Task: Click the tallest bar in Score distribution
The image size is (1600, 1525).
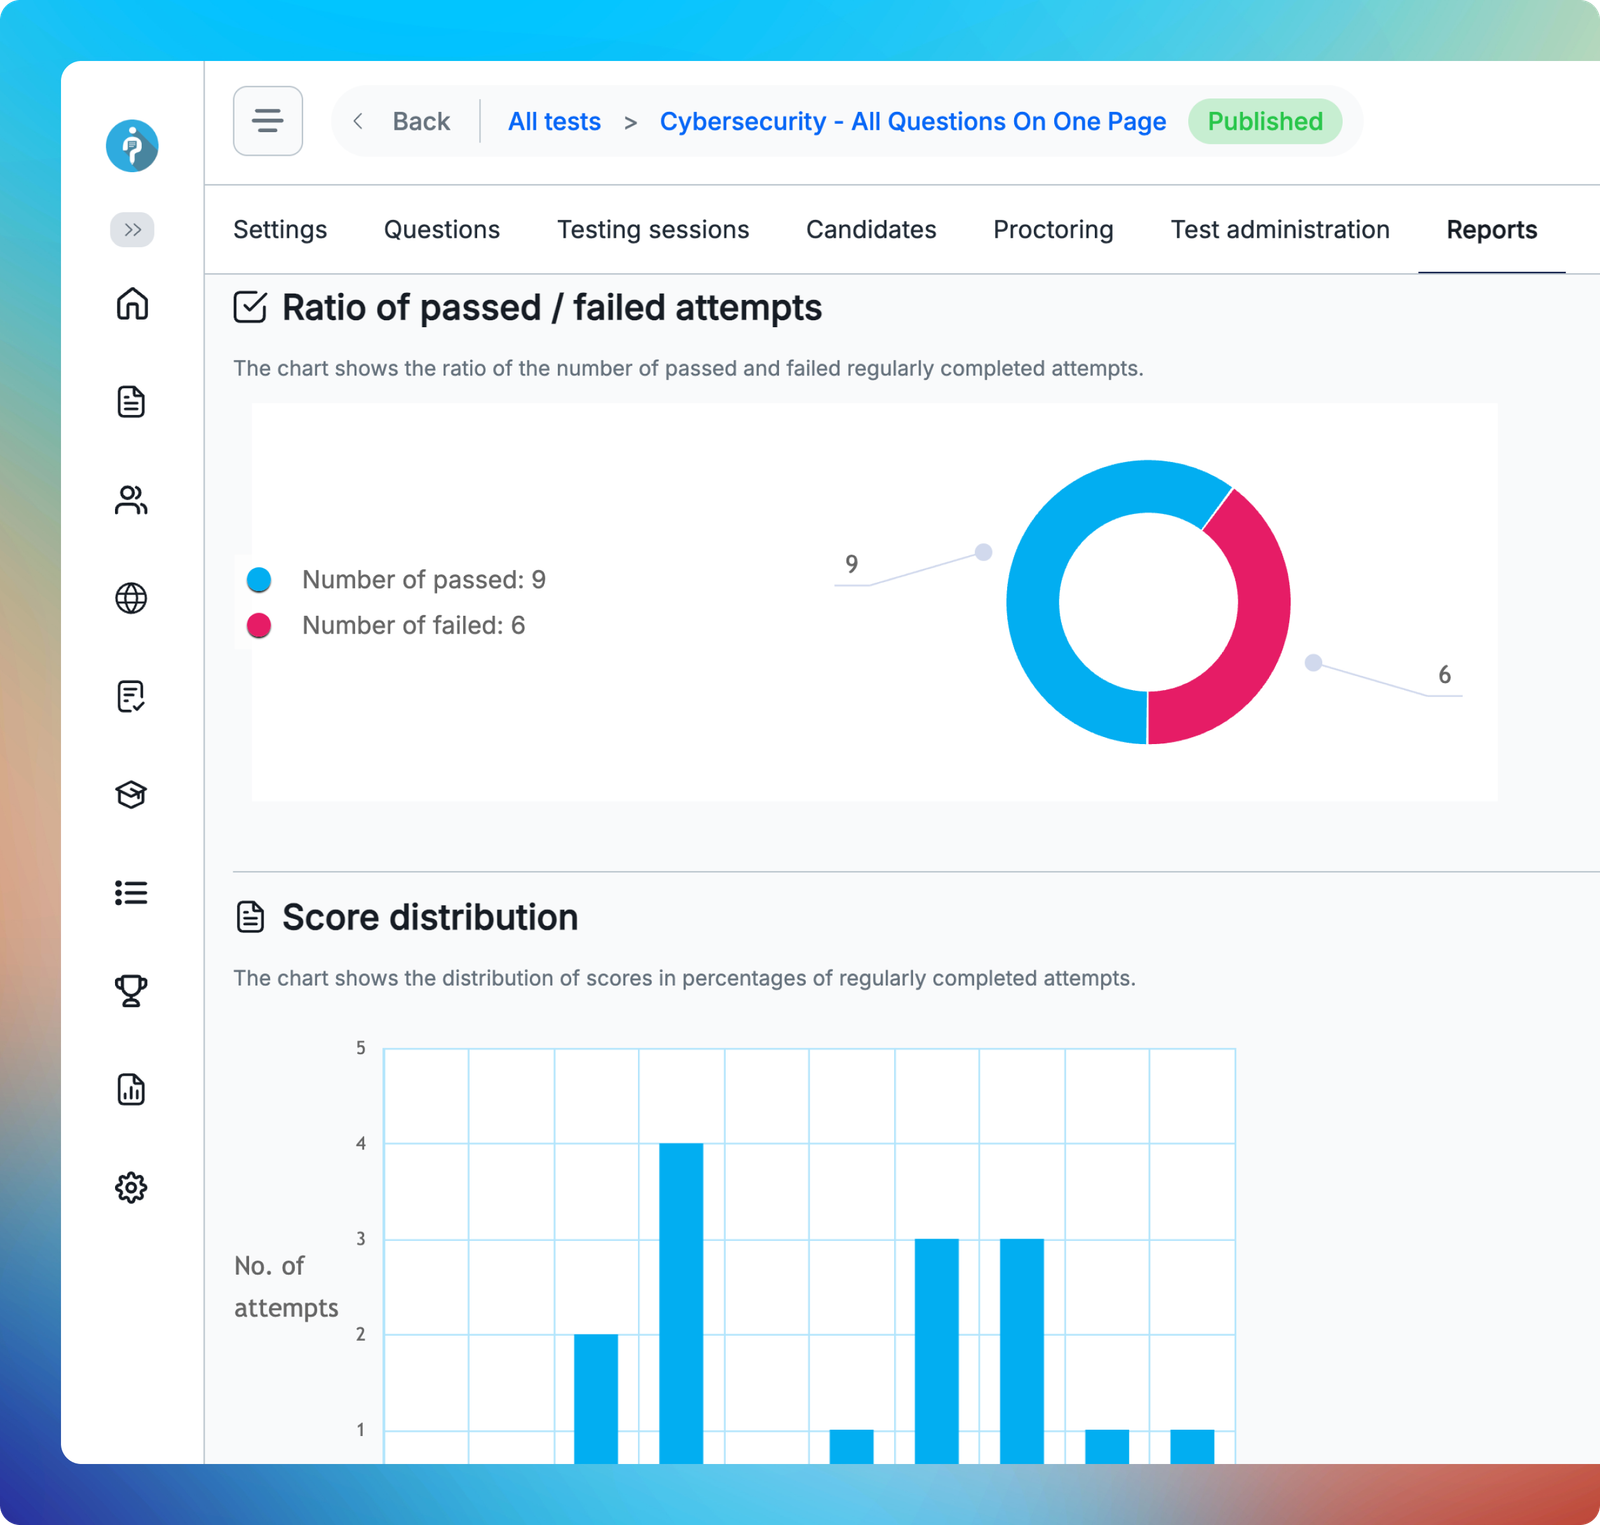Action: pyautogui.click(x=681, y=1300)
